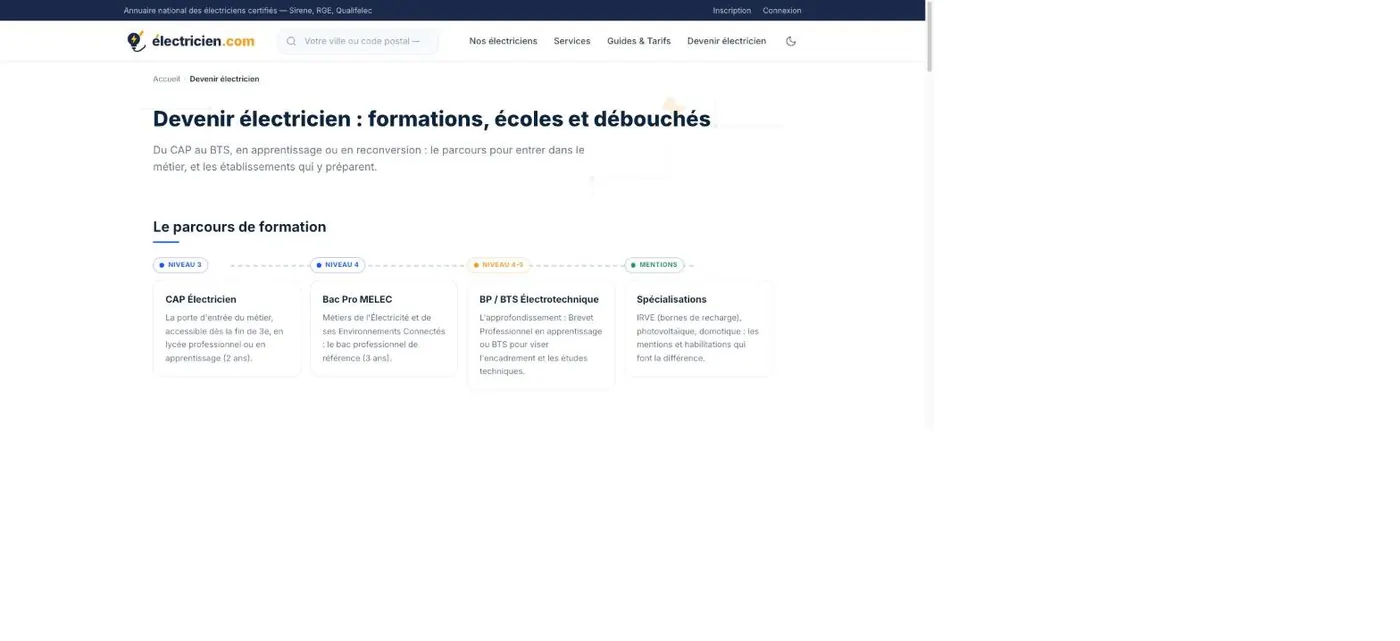The image size is (1400, 641).
Task: Select the NIVEAU 3 badge
Action: tap(180, 265)
